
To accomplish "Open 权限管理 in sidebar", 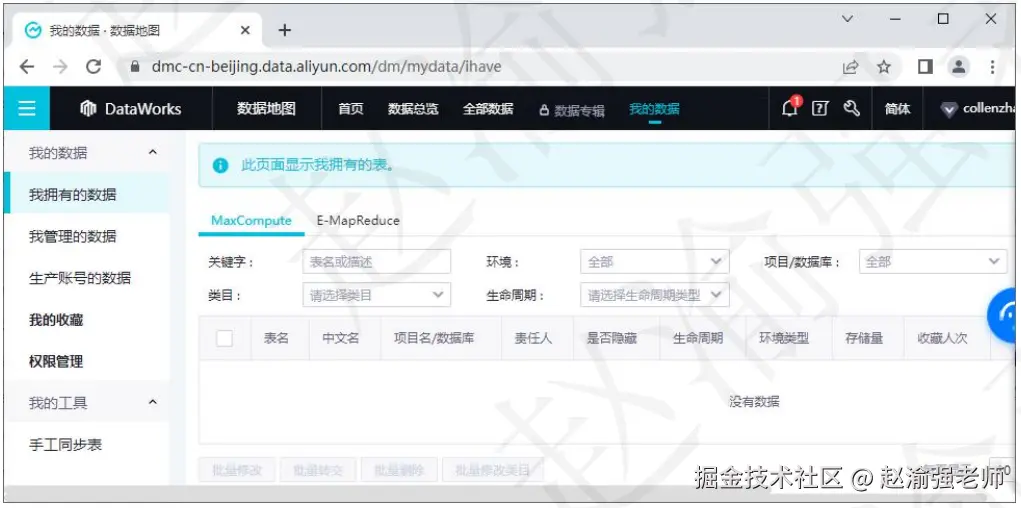I will 56,361.
